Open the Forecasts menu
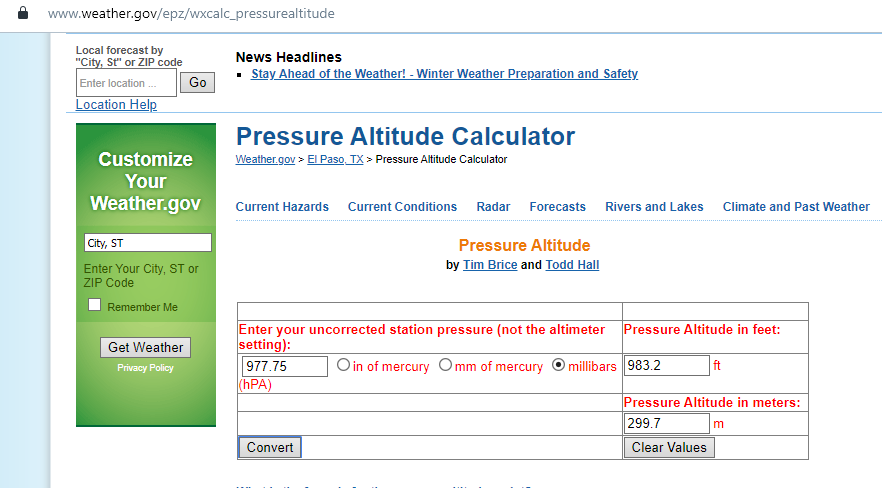The height and width of the screenshot is (488, 882). coord(557,207)
